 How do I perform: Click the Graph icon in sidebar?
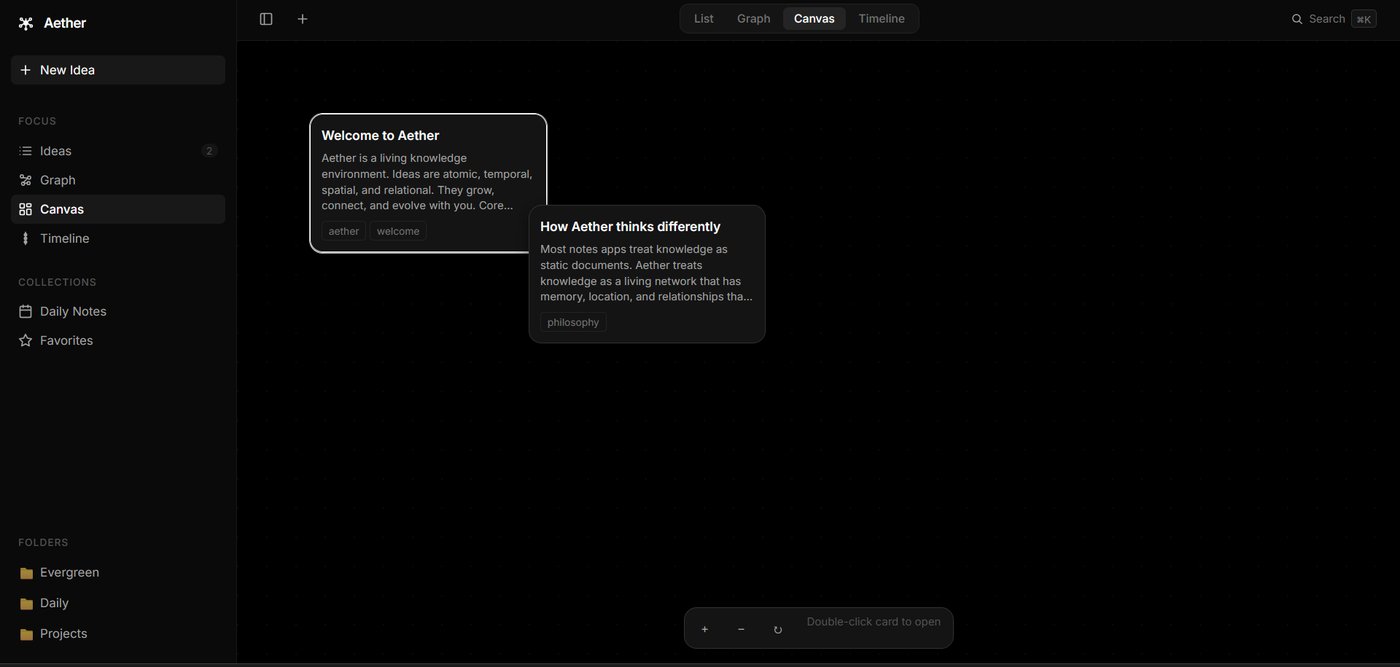(26, 180)
